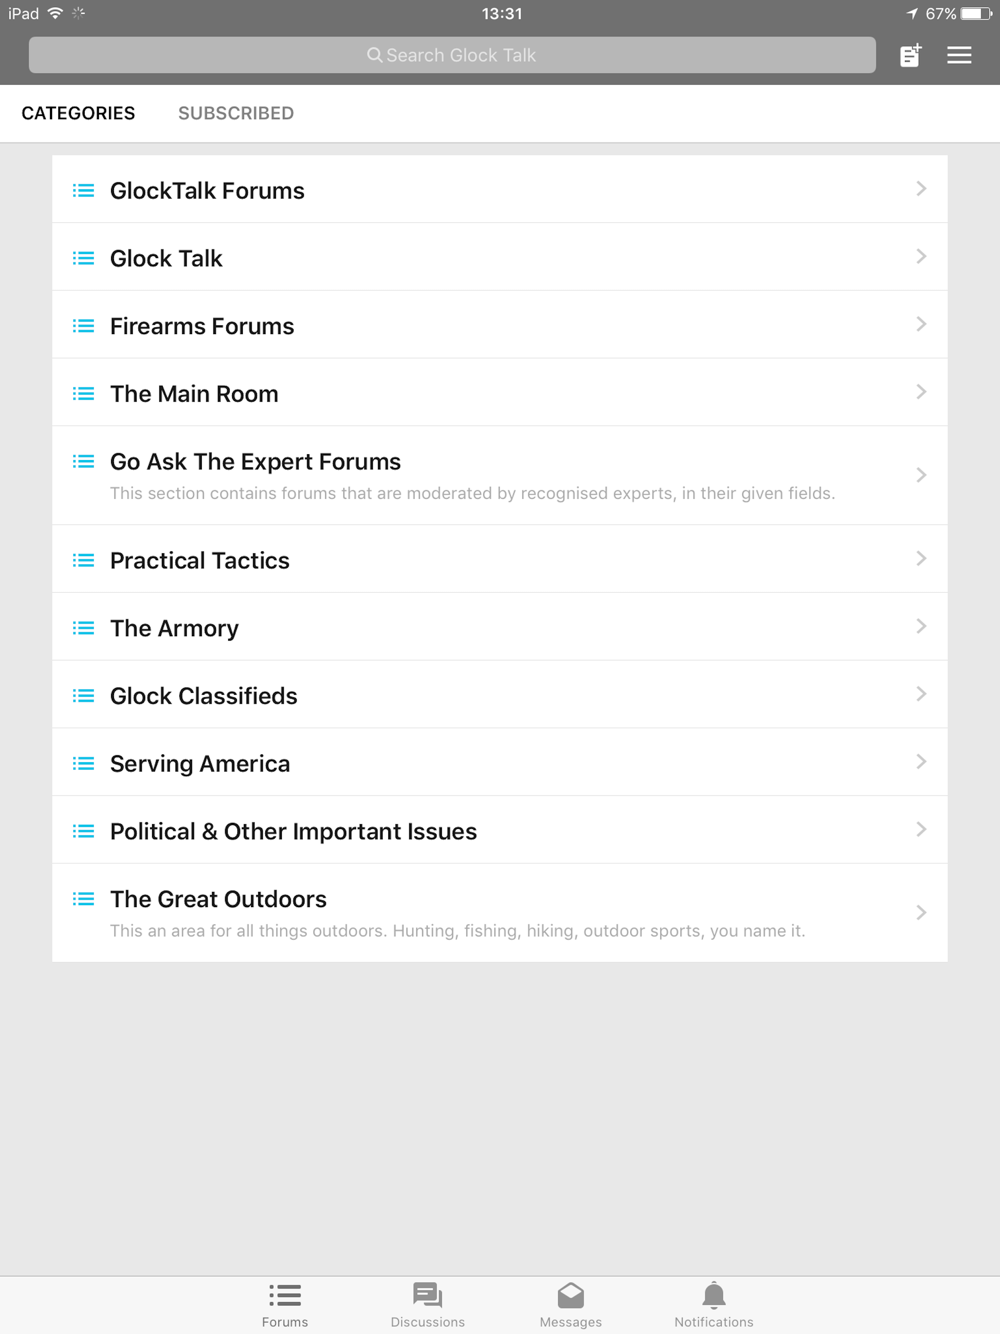This screenshot has height=1334, width=1000.
Task: Open the Messages envelope icon
Action: (571, 1295)
